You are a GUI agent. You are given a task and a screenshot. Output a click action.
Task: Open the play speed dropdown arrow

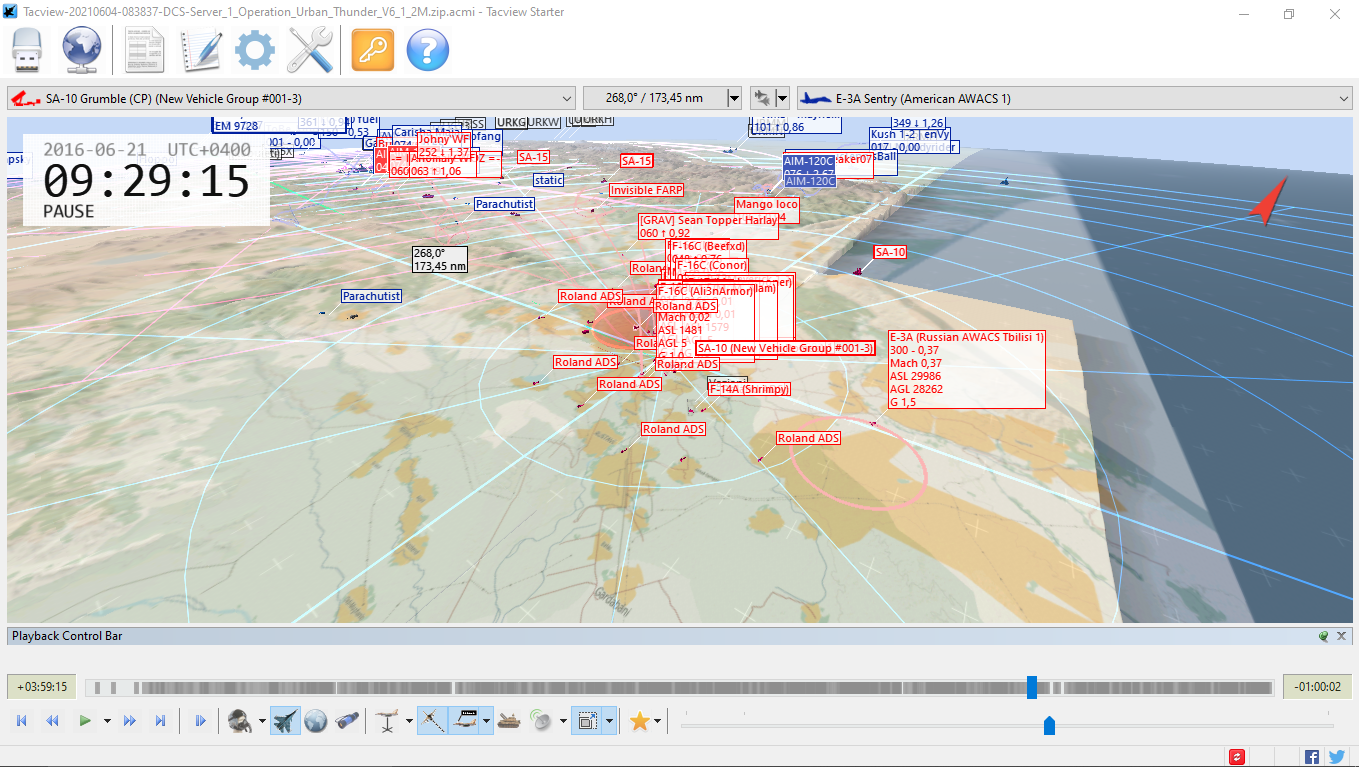pos(107,721)
